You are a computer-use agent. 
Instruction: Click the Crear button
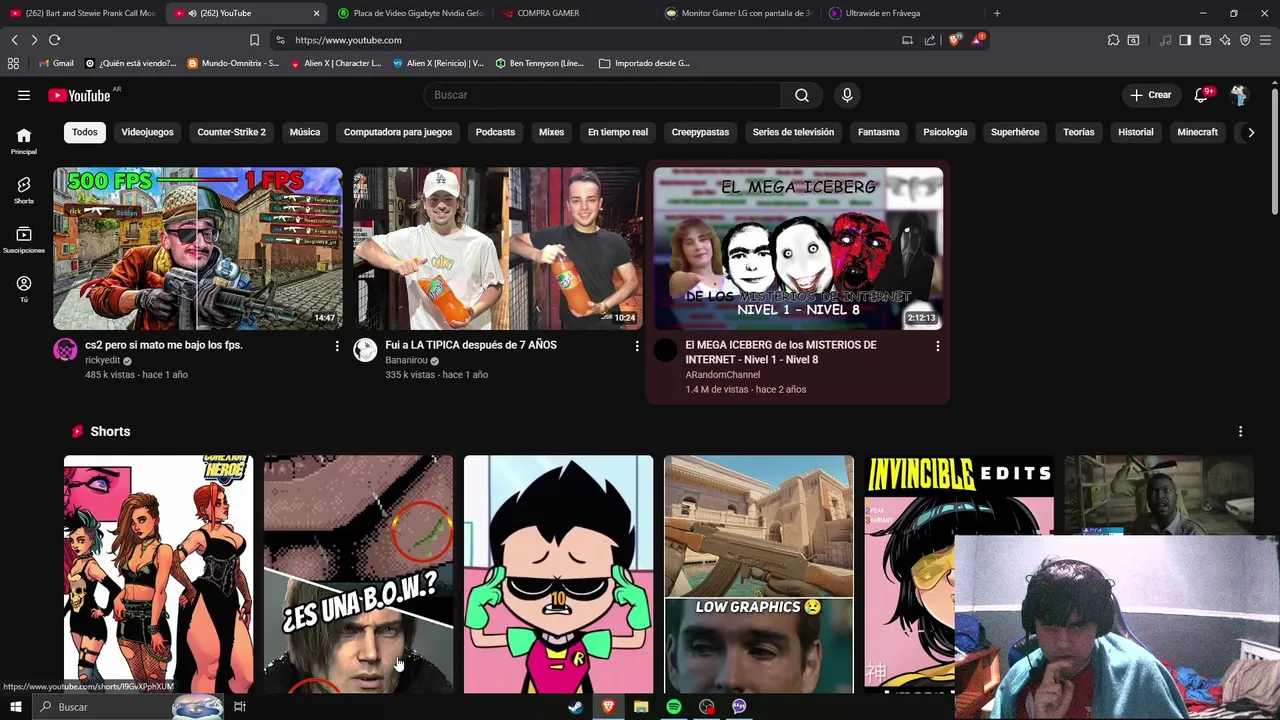click(1150, 95)
